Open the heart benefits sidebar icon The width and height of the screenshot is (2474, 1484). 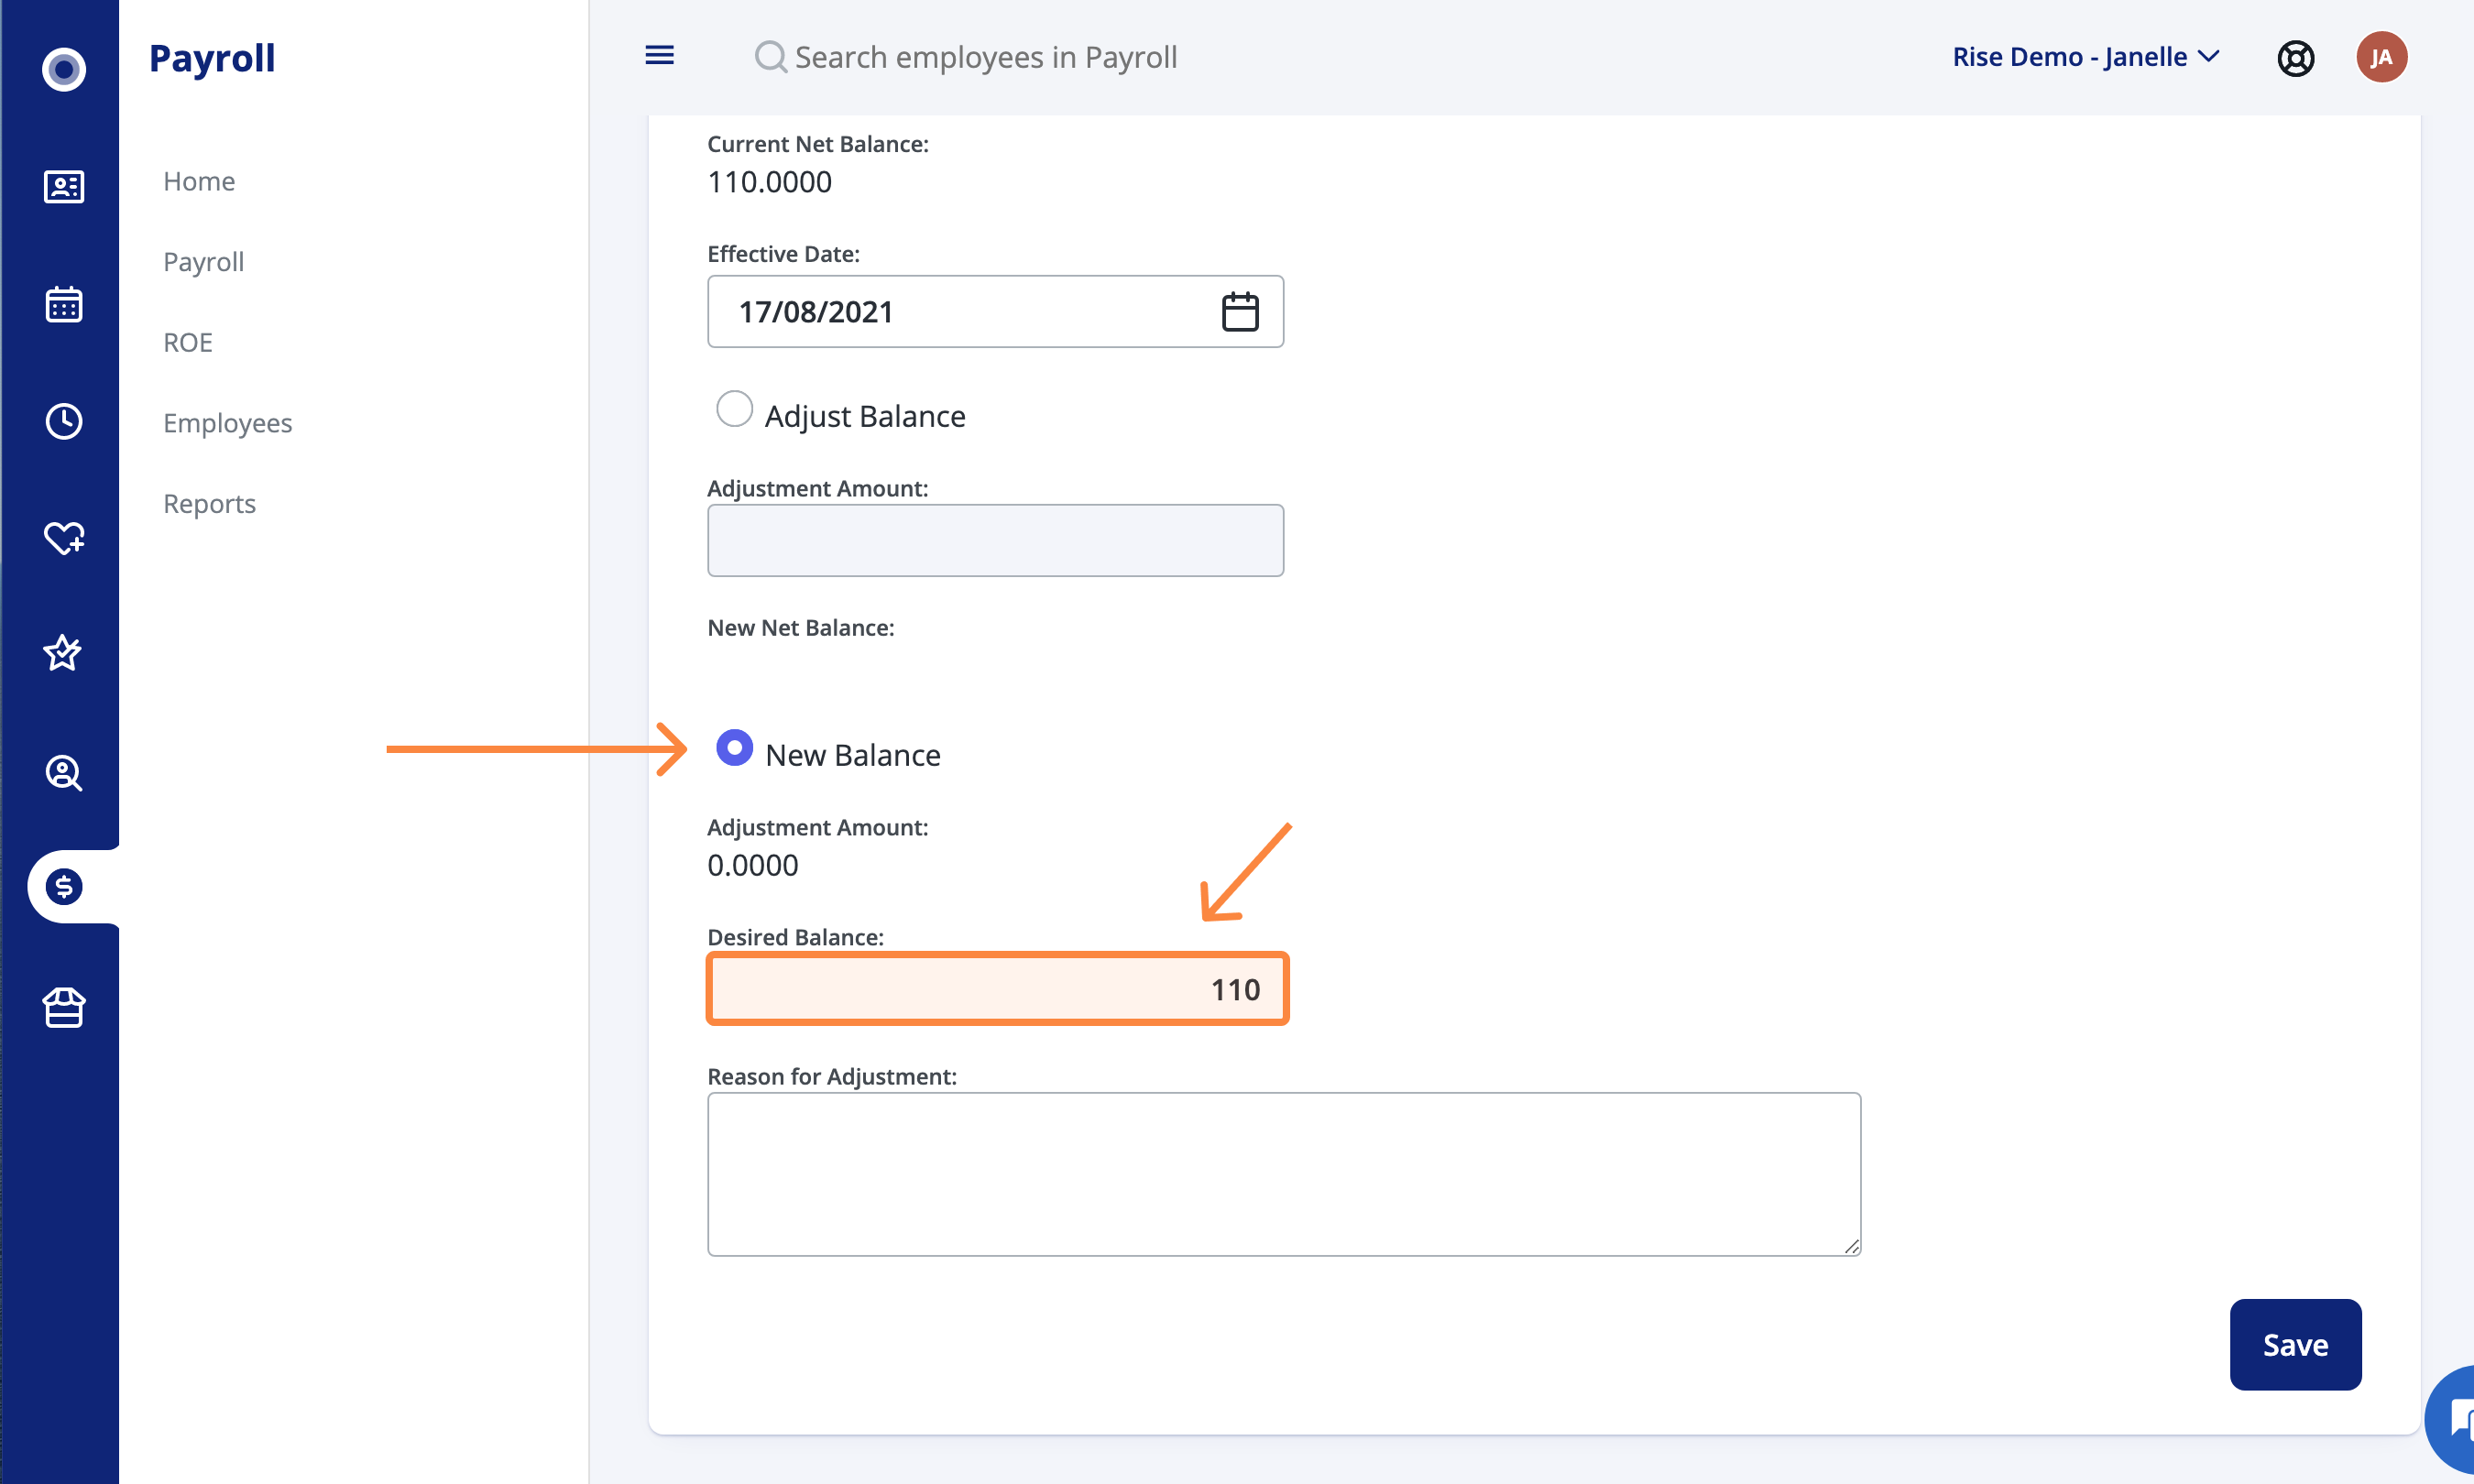[64, 538]
